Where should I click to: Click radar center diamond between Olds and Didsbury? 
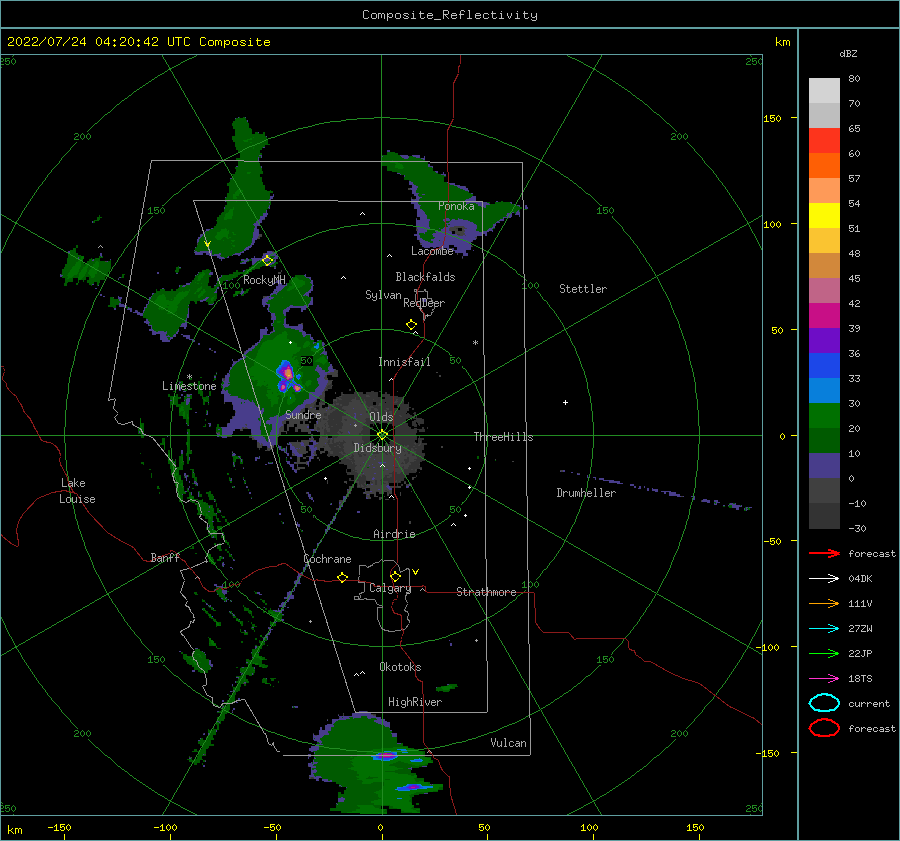(382, 435)
